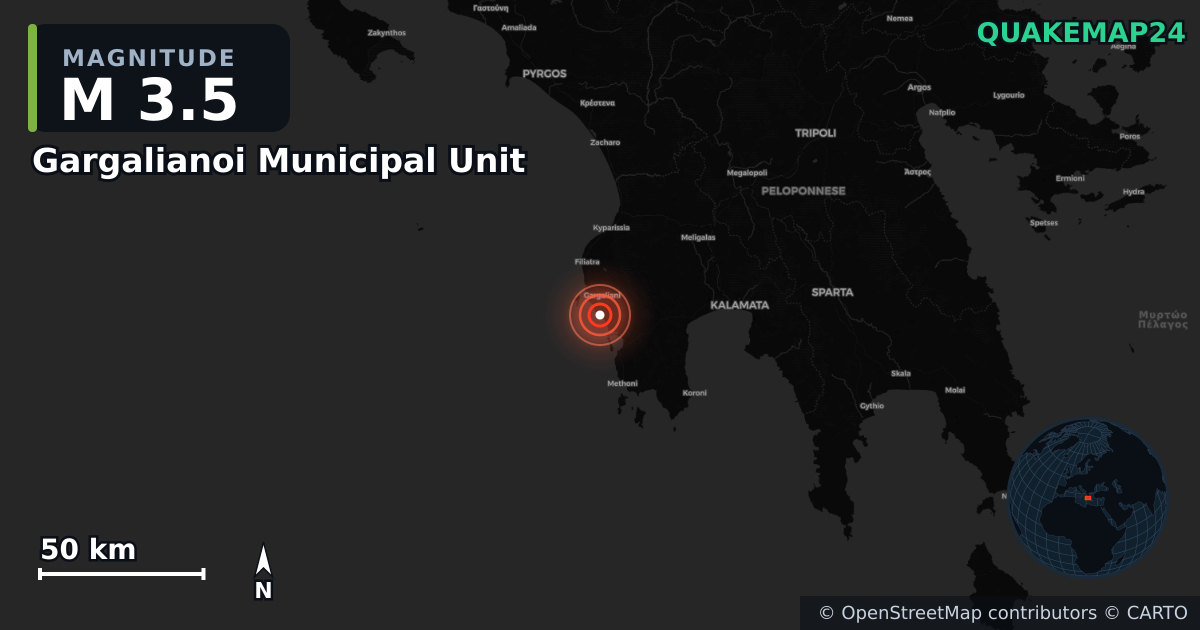Open the globe locator inset
The image size is (1200, 630).
pyautogui.click(x=1087, y=497)
